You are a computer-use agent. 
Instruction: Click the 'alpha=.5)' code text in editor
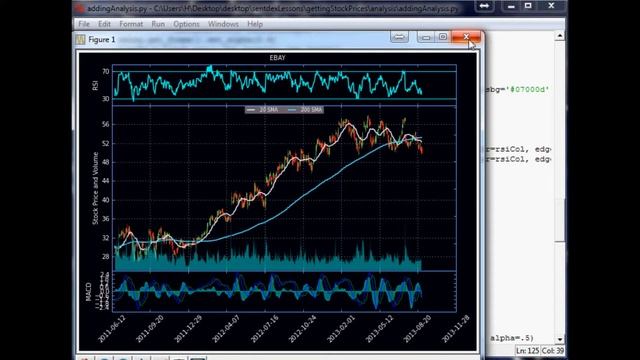tap(512, 338)
